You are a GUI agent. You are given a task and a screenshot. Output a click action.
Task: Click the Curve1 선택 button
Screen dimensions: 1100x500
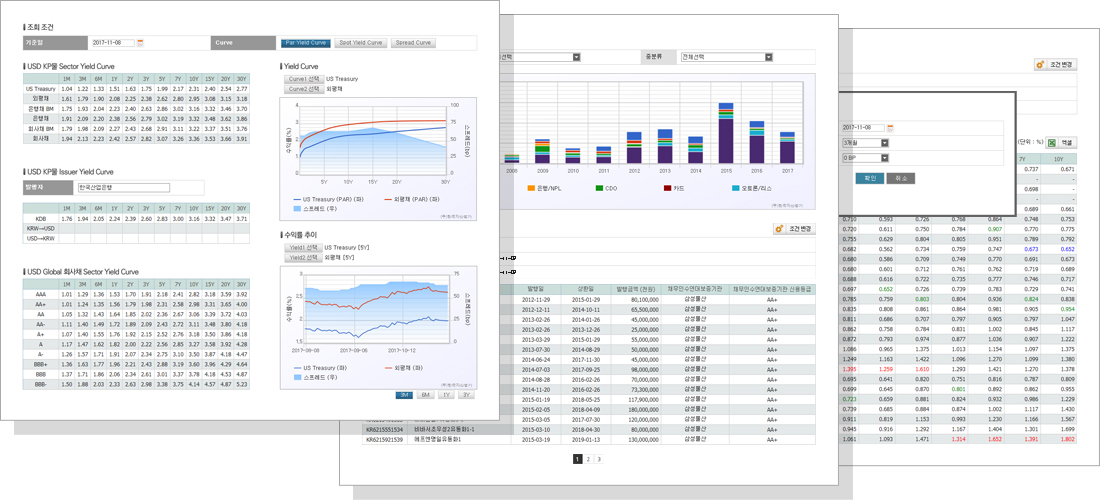tap(303, 79)
